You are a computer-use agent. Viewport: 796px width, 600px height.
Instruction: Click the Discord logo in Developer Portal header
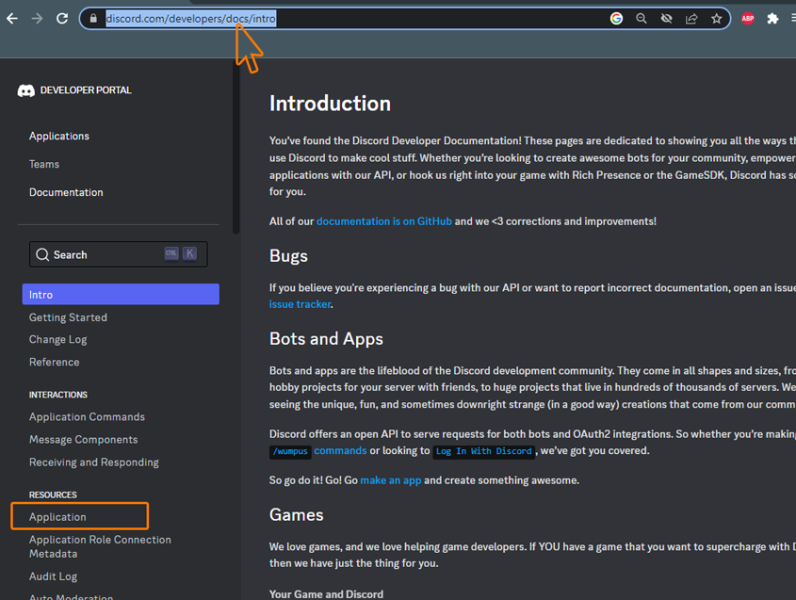26,91
